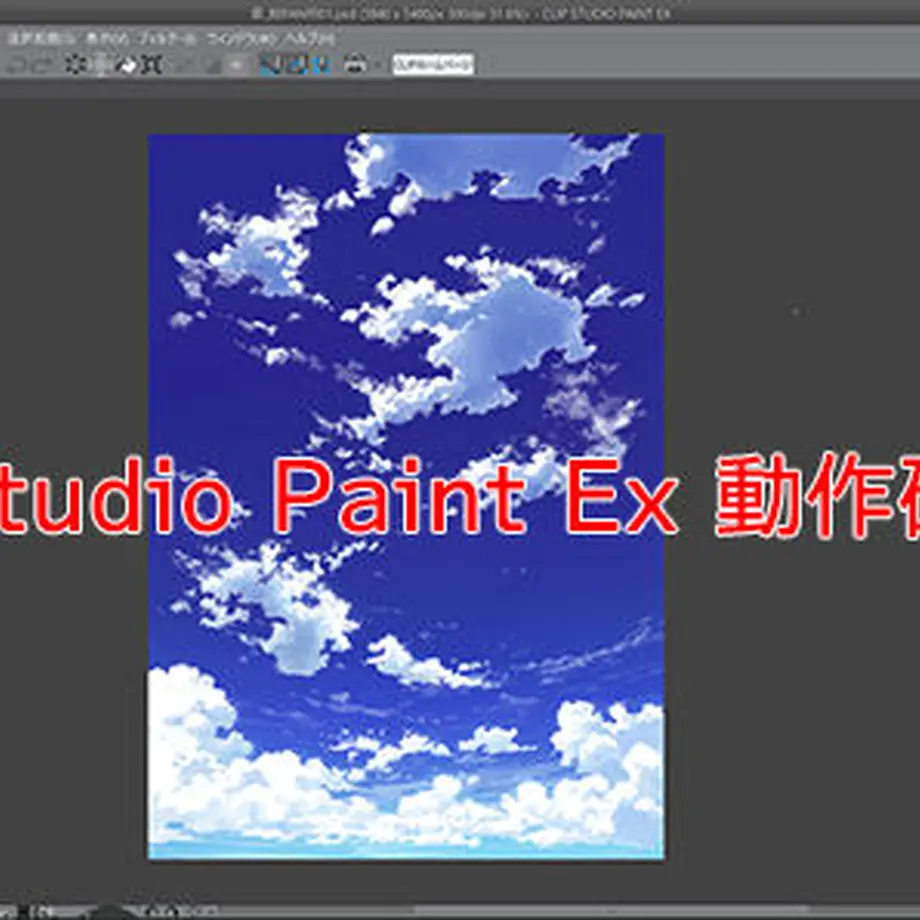Screen dimensions: 920x920
Task: Open the ウィンドウ (Window) menu
Action: (241, 39)
